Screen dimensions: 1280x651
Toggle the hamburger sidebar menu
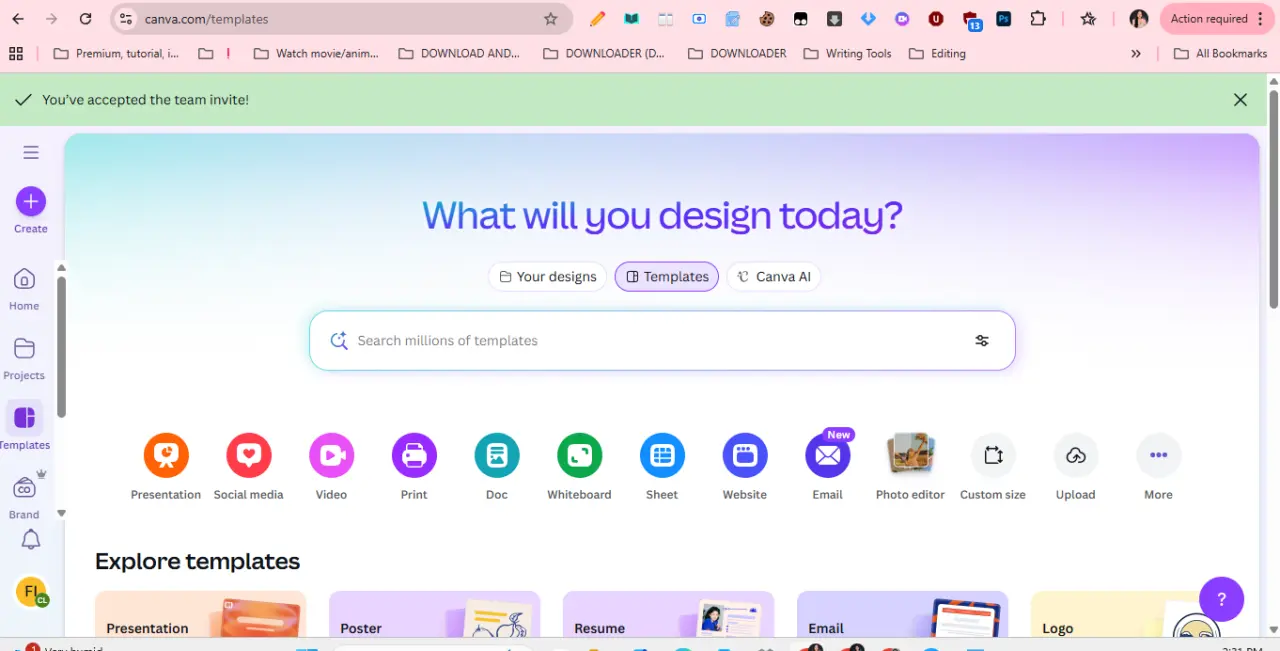click(x=31, y=152)
